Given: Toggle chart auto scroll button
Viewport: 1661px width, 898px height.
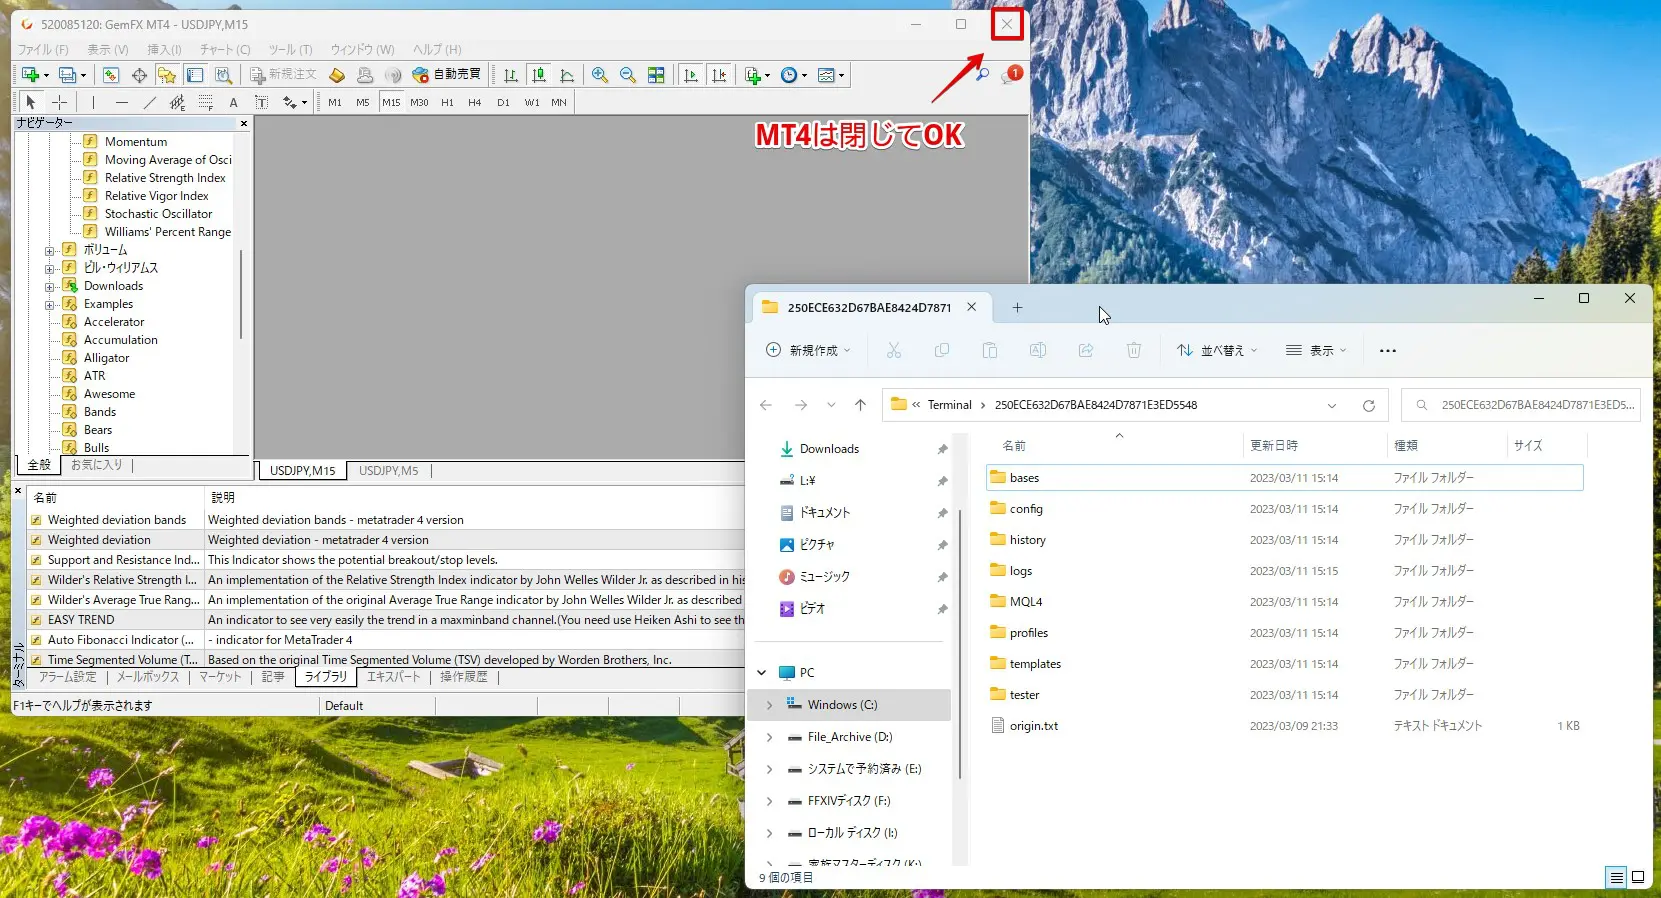Looking at the screenshot, I should click(x=691, y=75).
